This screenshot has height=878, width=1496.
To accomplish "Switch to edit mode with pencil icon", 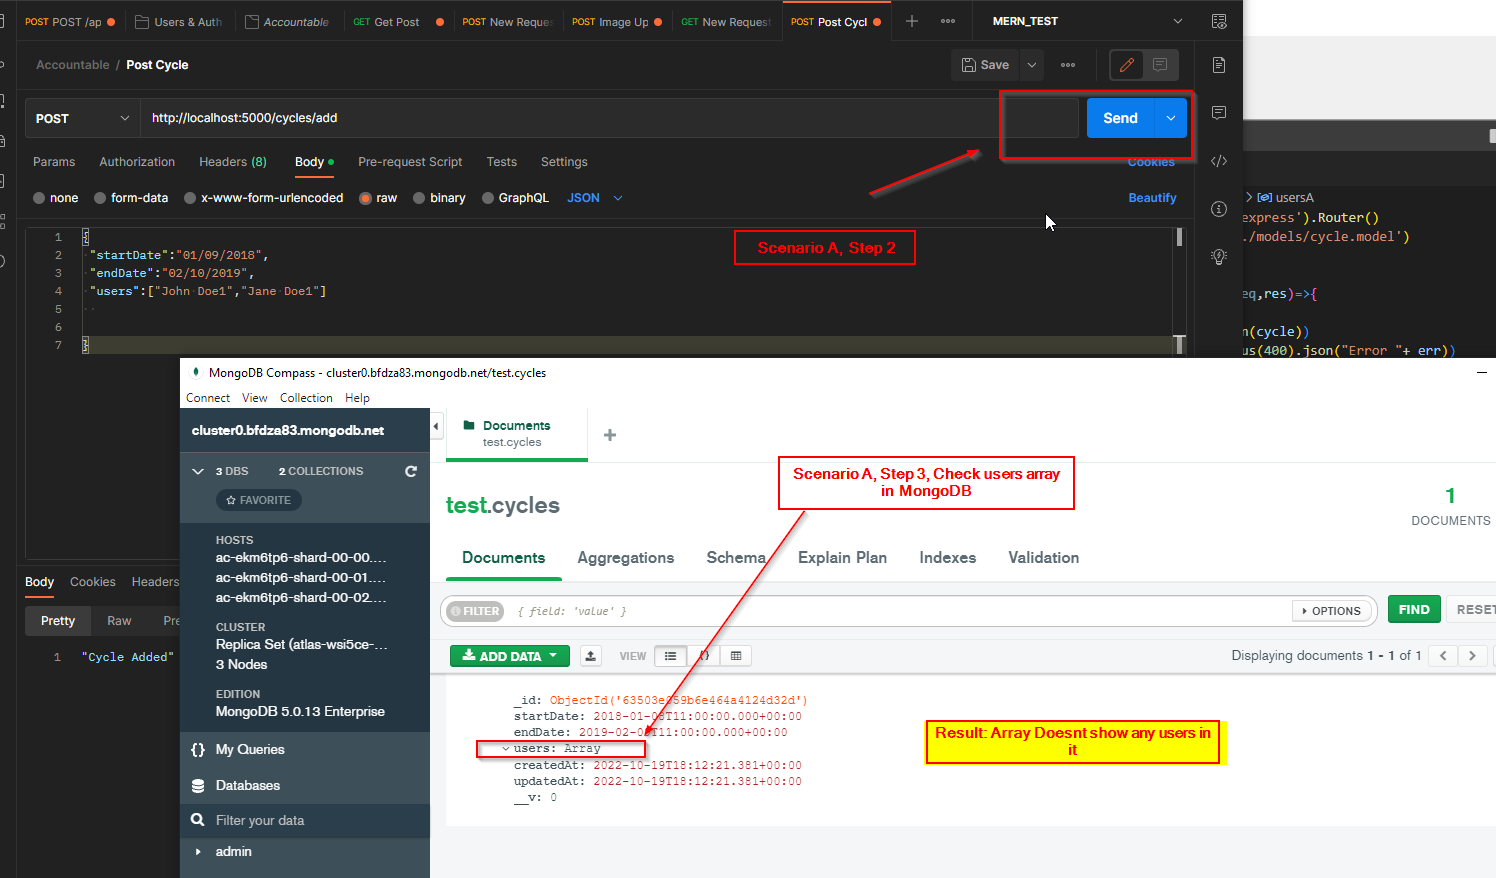I will pyautogui.click(x=1127, y=65).
